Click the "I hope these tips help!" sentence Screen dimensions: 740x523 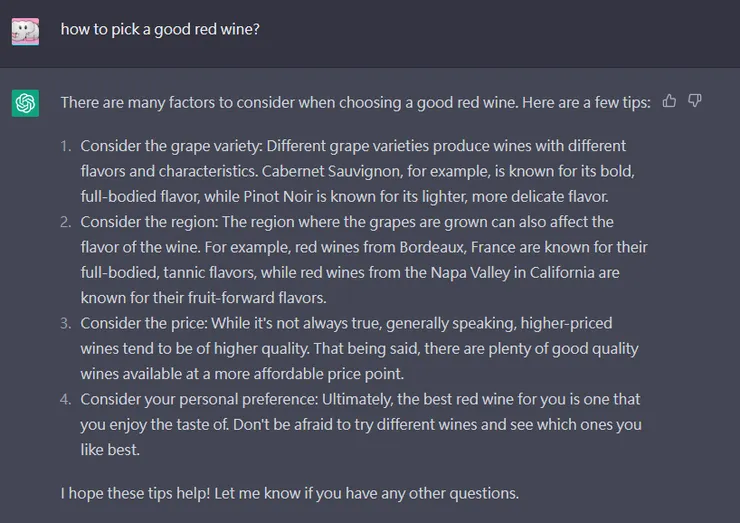coord(140,493)
